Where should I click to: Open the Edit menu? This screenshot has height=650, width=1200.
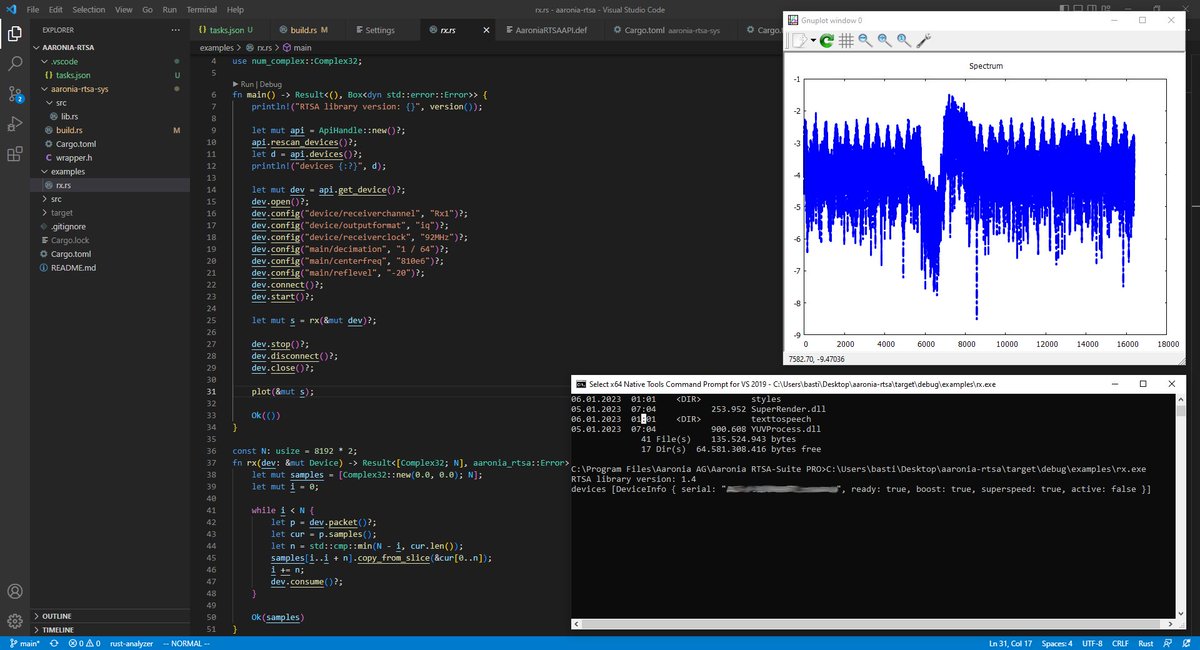pos(56,9)
